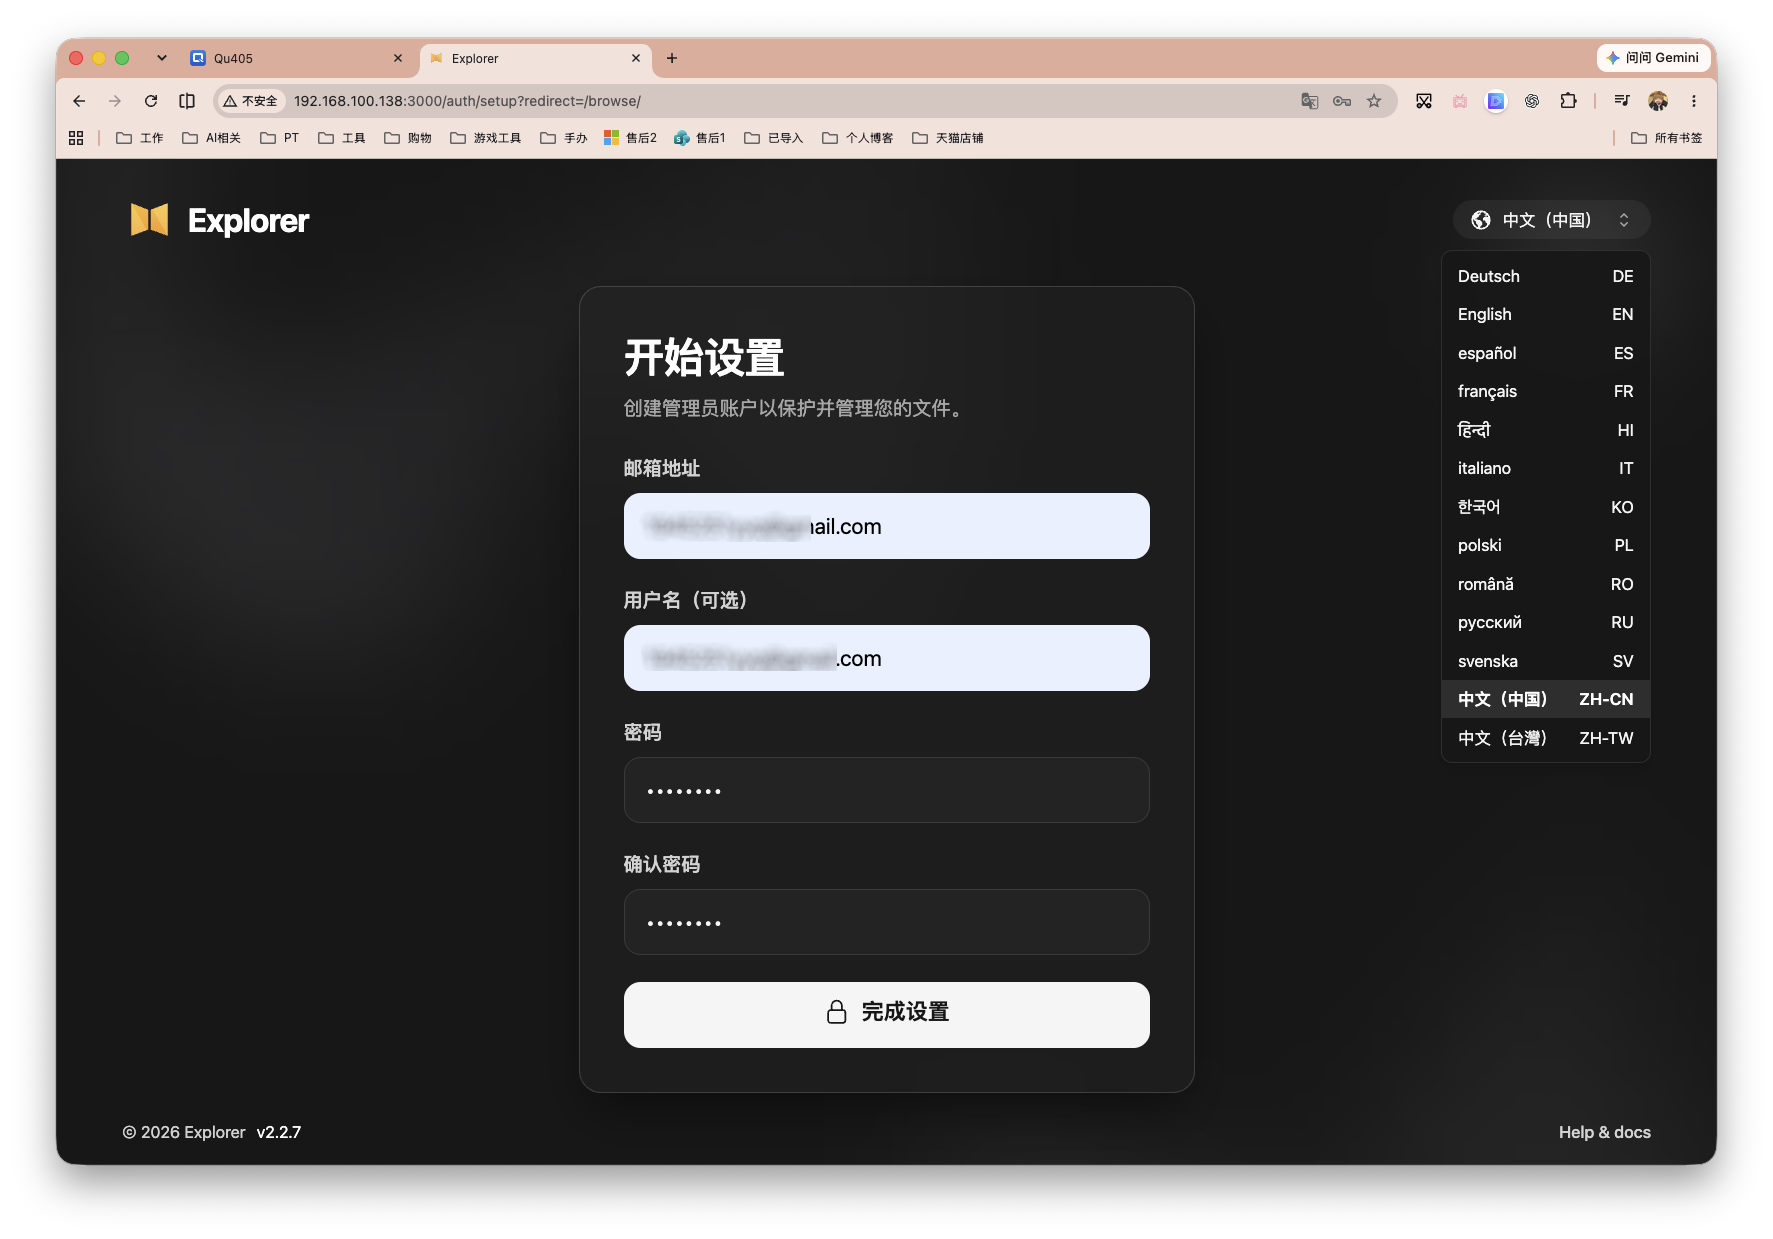Focus the 邮箱地址 email input field
Viewport: 1773px width, 1239px height.
coord(886,526)
